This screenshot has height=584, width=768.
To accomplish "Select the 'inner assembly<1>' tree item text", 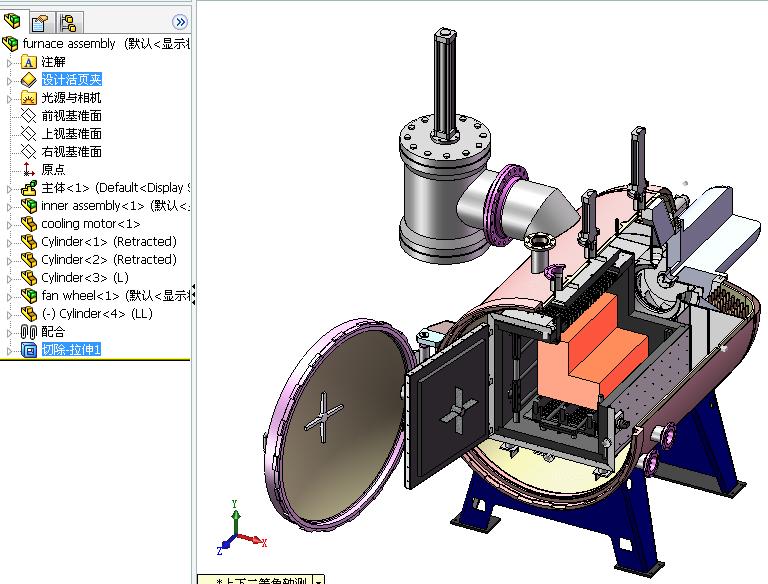I will click(93, 206).
